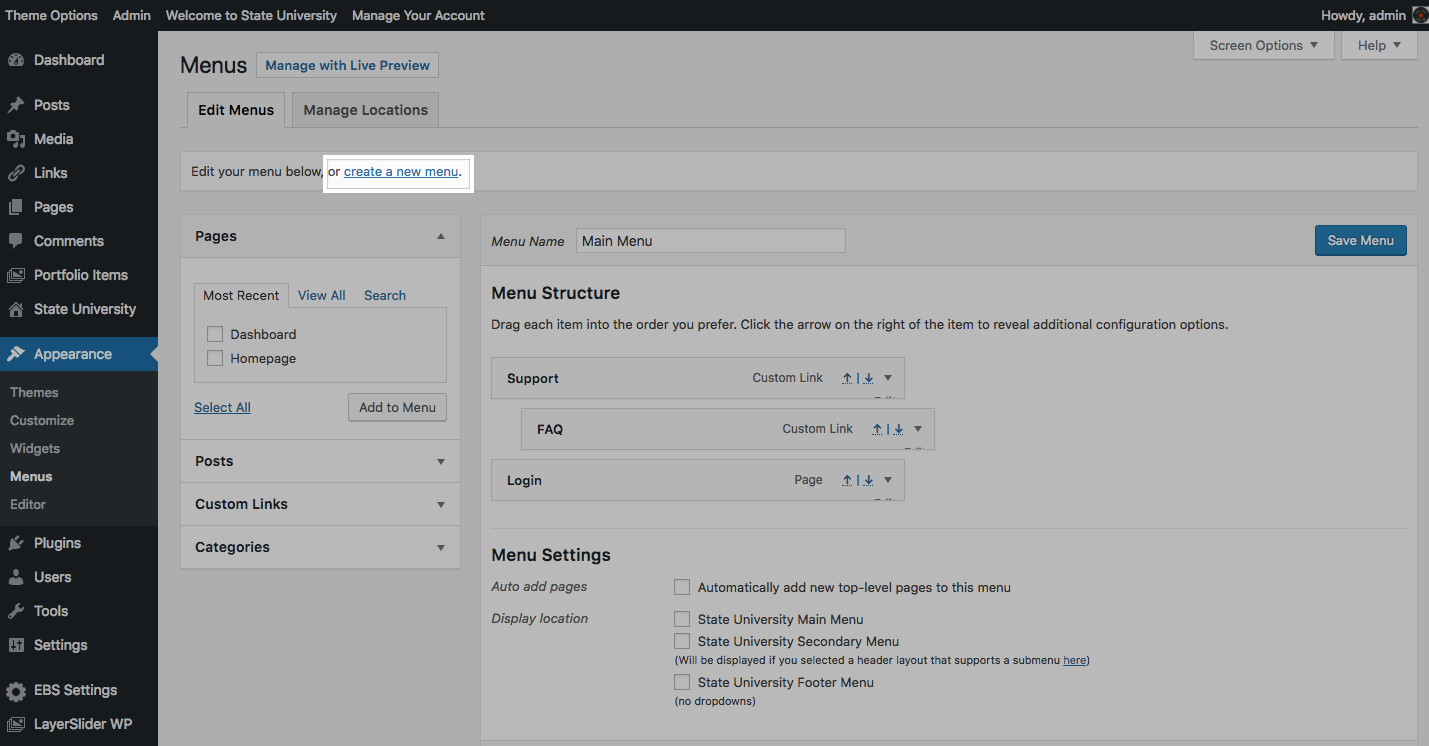Image resolution: width=1429 pixels, height=746 pixels.
Task: Select the Edit Menus tab
Action: [236, 110]
